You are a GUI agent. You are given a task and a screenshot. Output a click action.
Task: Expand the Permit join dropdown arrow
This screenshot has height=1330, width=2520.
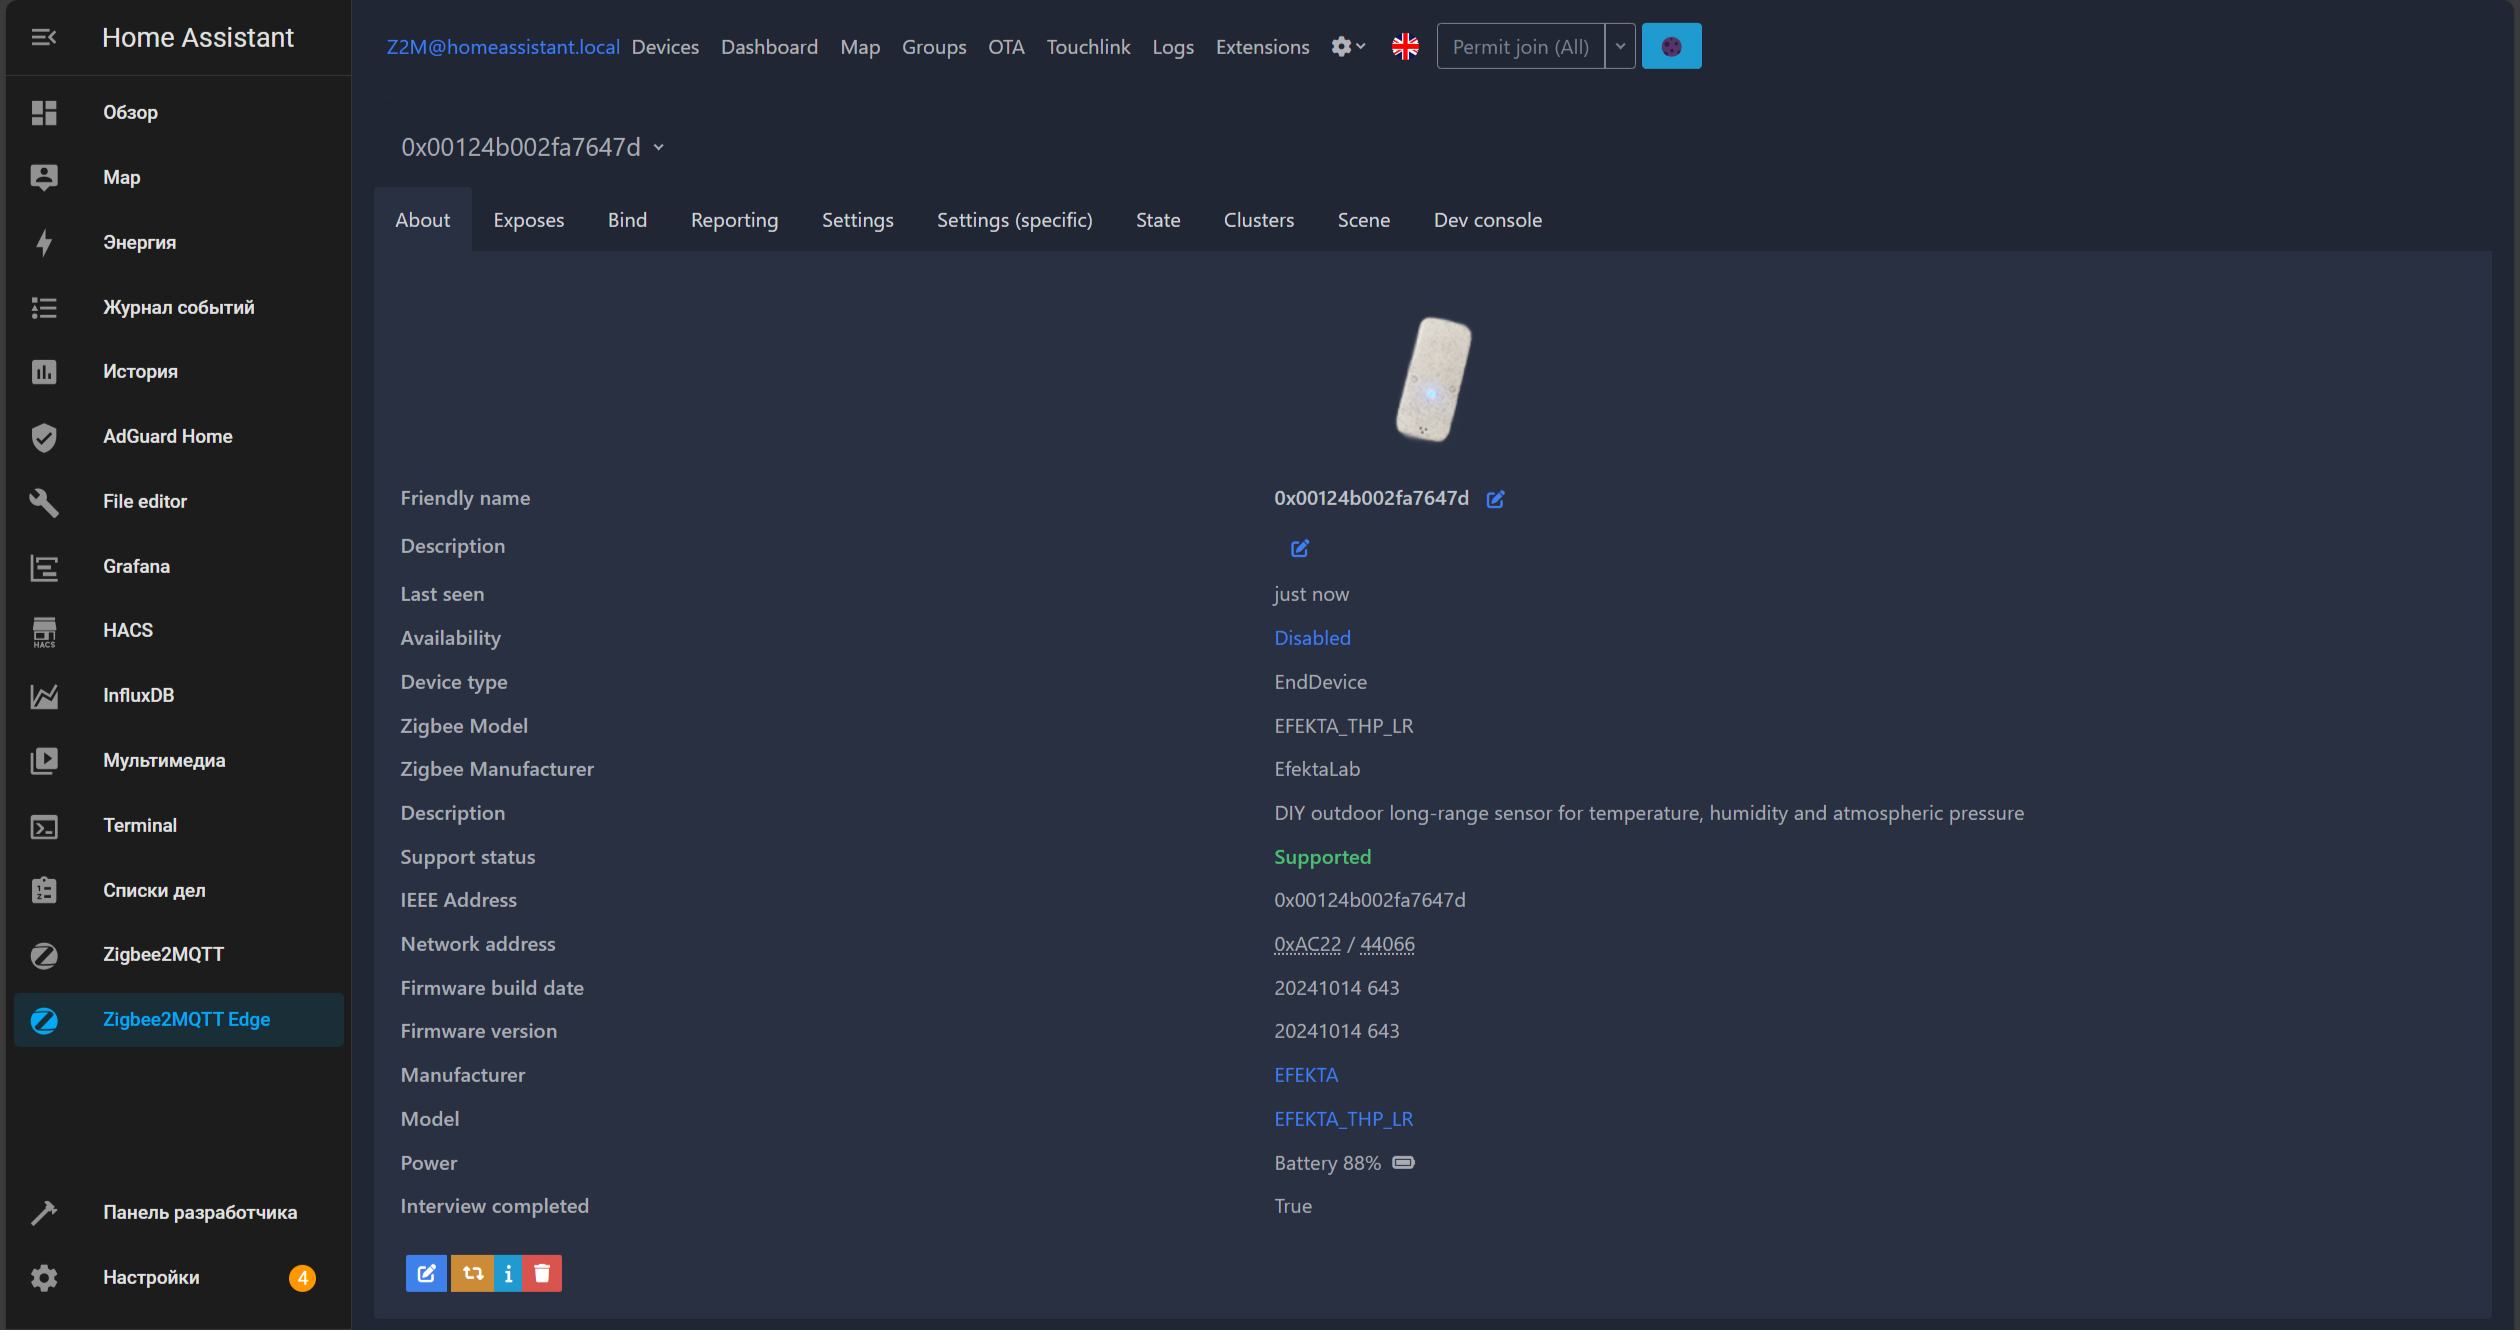click(1620, 46)
